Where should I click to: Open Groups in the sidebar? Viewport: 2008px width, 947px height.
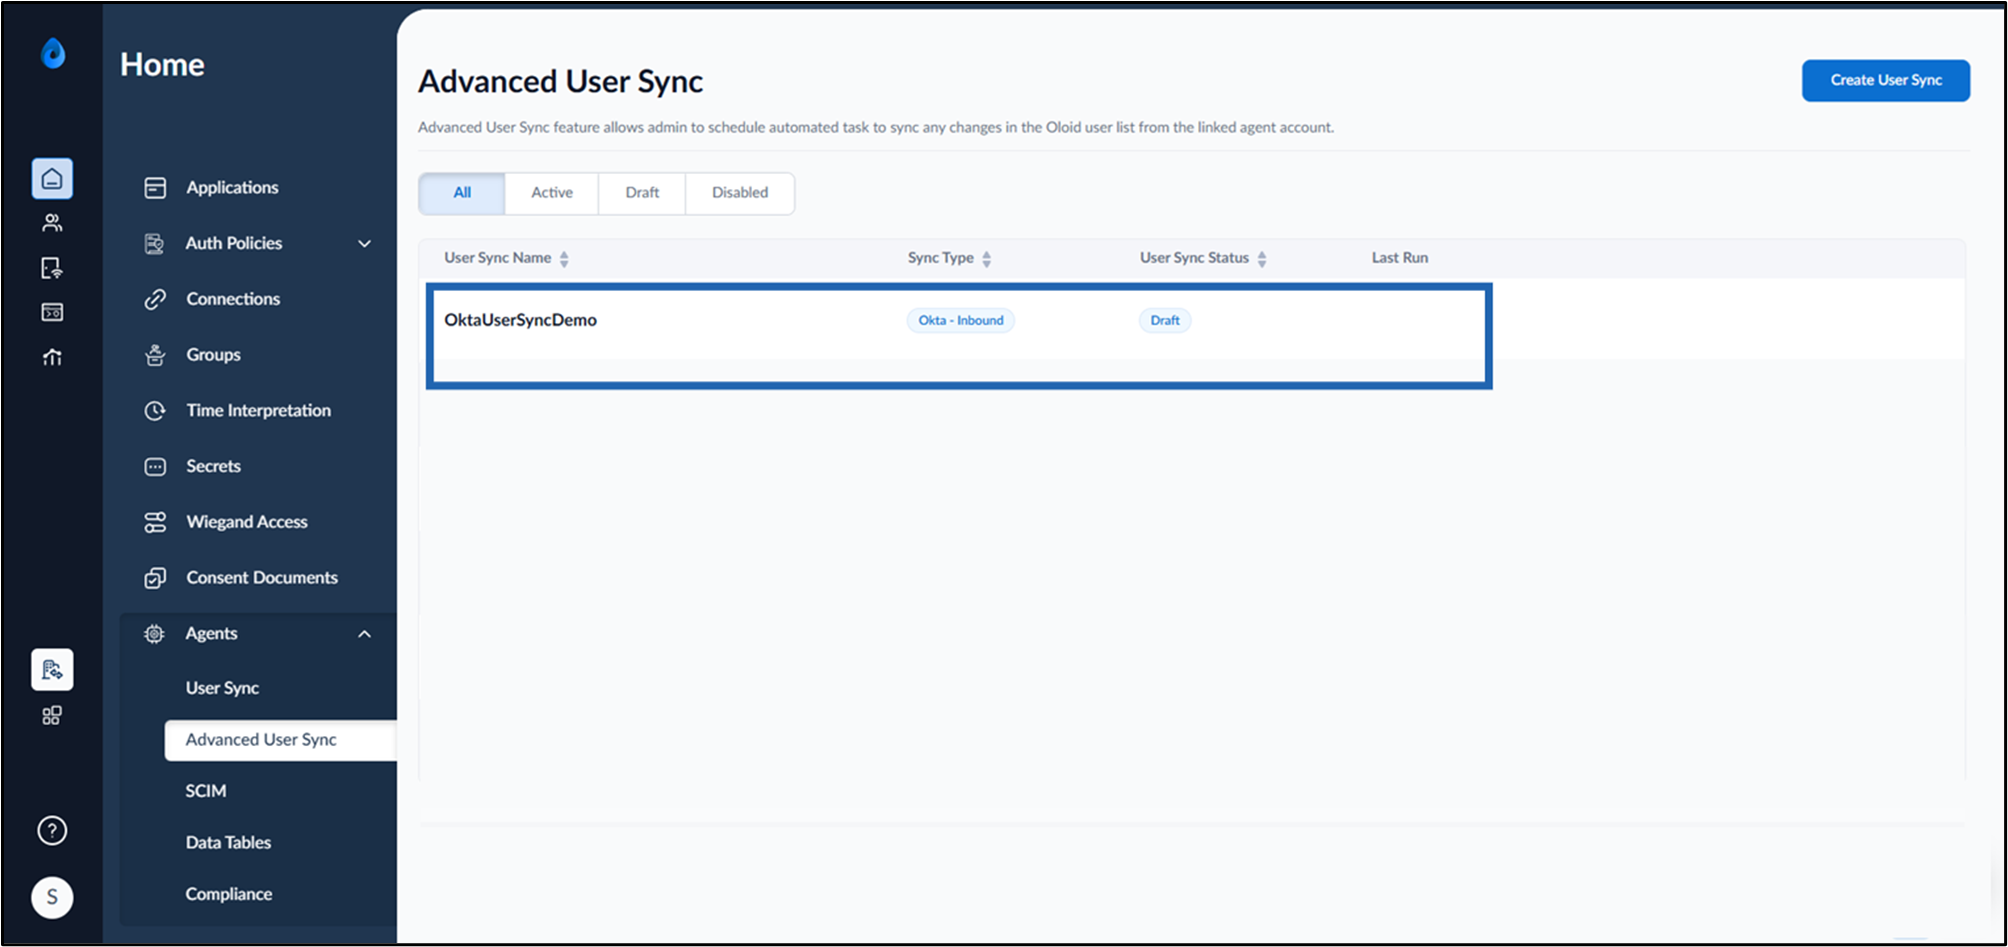[213, 355]
